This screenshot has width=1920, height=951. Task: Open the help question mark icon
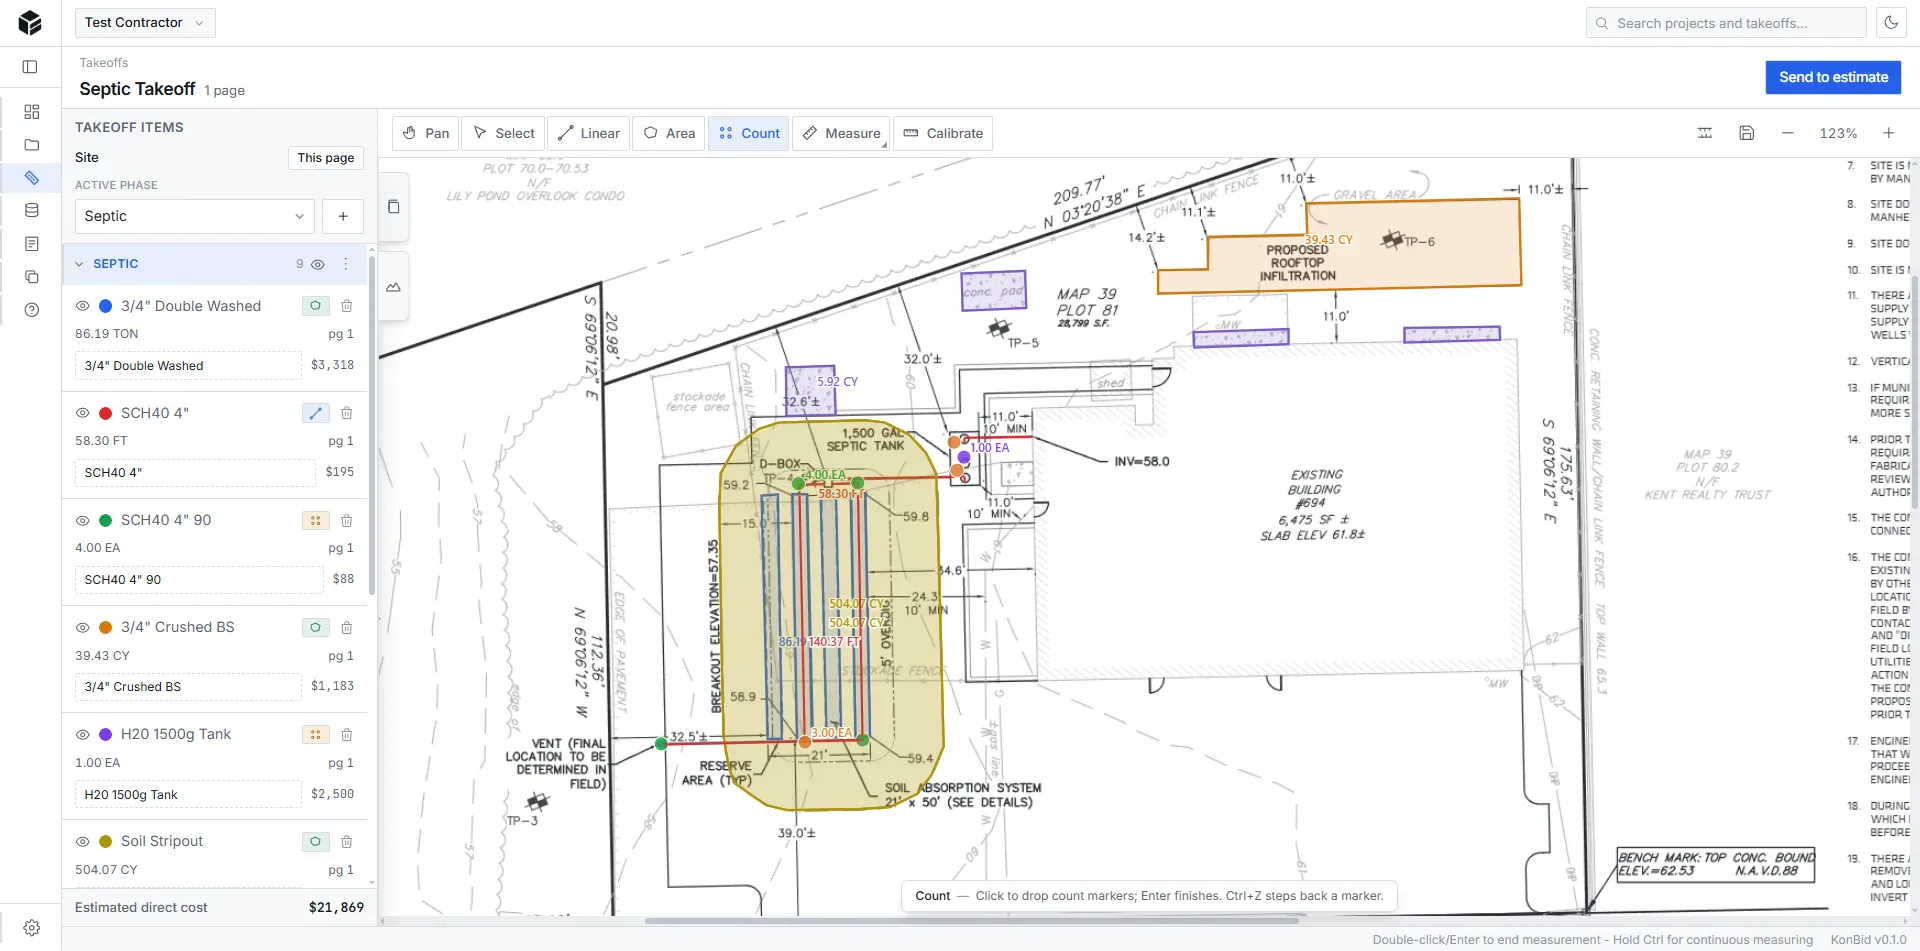[32, 310]
